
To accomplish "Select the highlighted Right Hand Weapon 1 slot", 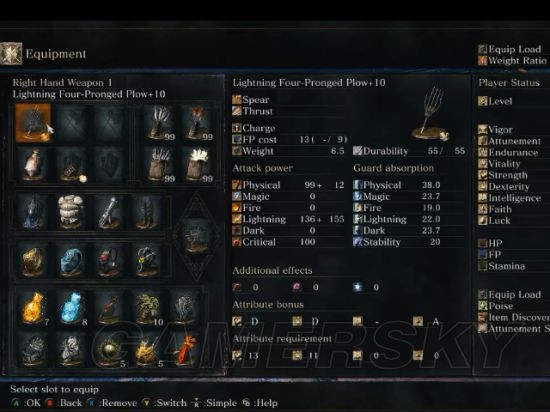I will click(33, 123).
